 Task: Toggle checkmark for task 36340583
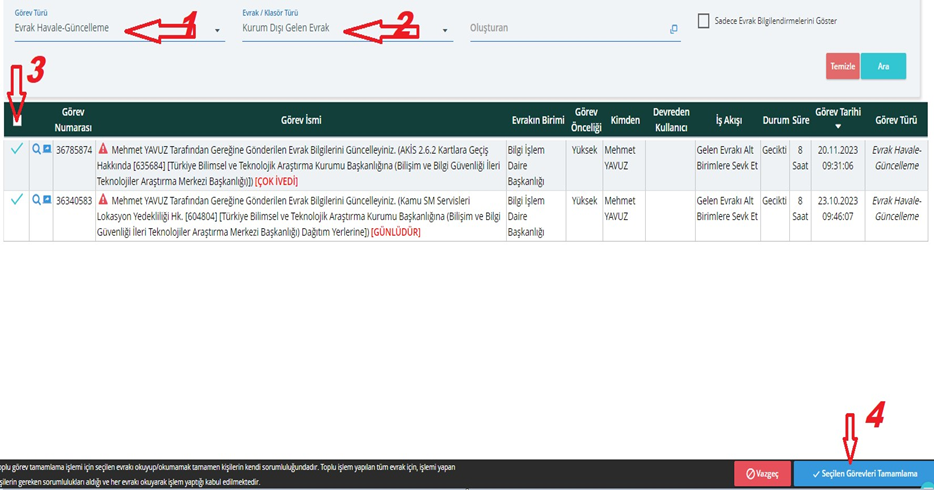[x=17, y=199]
